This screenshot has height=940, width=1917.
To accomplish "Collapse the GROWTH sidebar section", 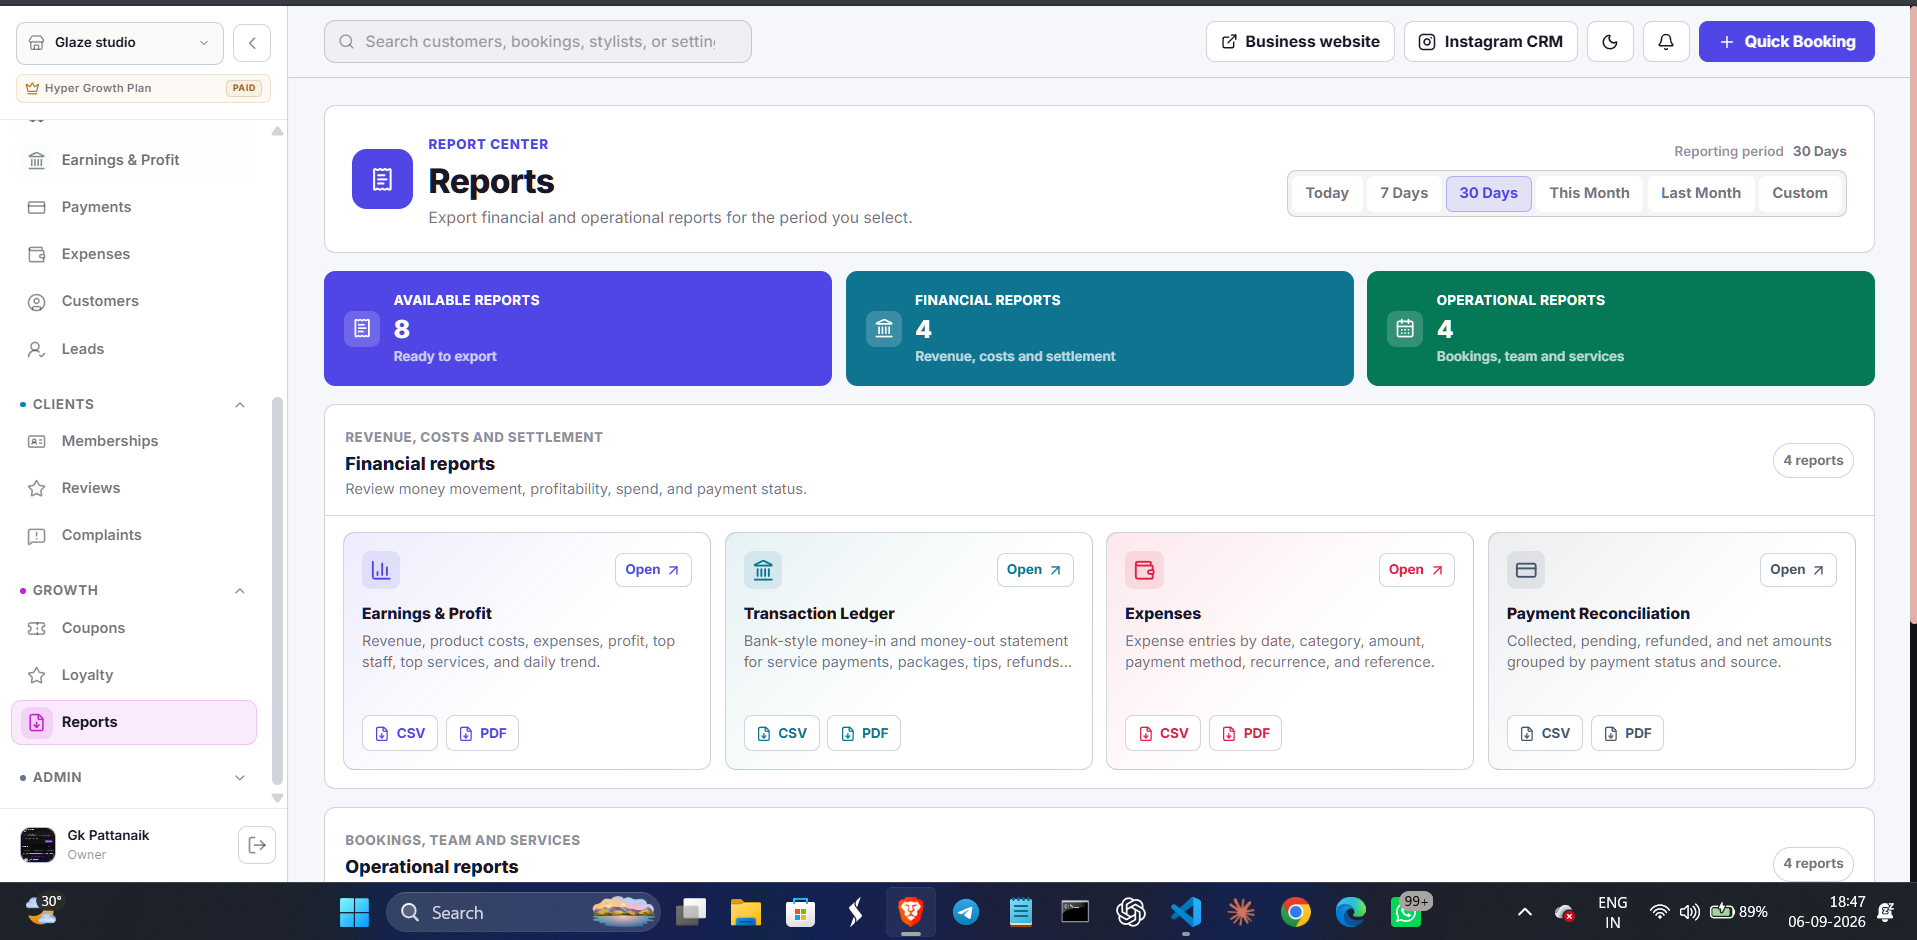I will pyautogui.click(x=240, y=591).
